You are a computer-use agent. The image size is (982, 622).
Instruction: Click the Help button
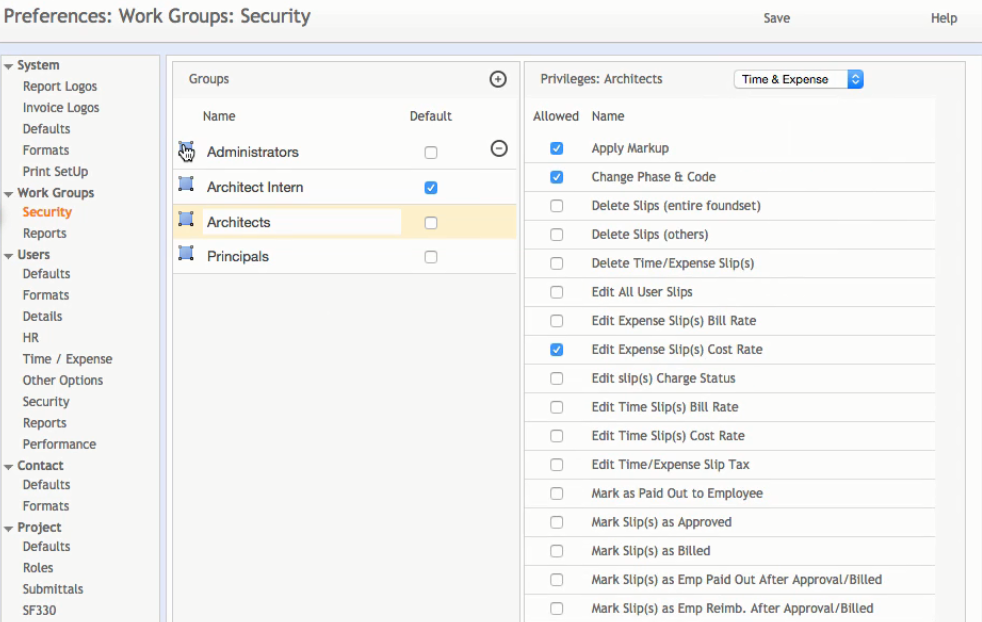pos(943,18)
